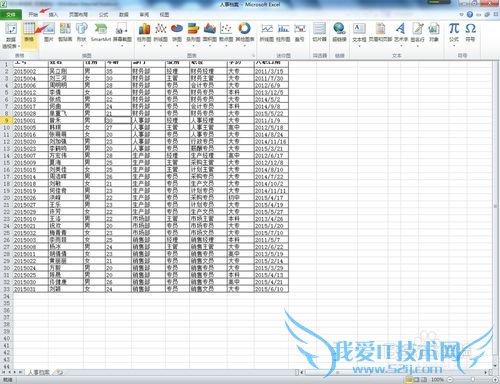This screenshot has width=500, height=384.
Task: Click the zoom slider handle
Action: (x=473, y=379)
